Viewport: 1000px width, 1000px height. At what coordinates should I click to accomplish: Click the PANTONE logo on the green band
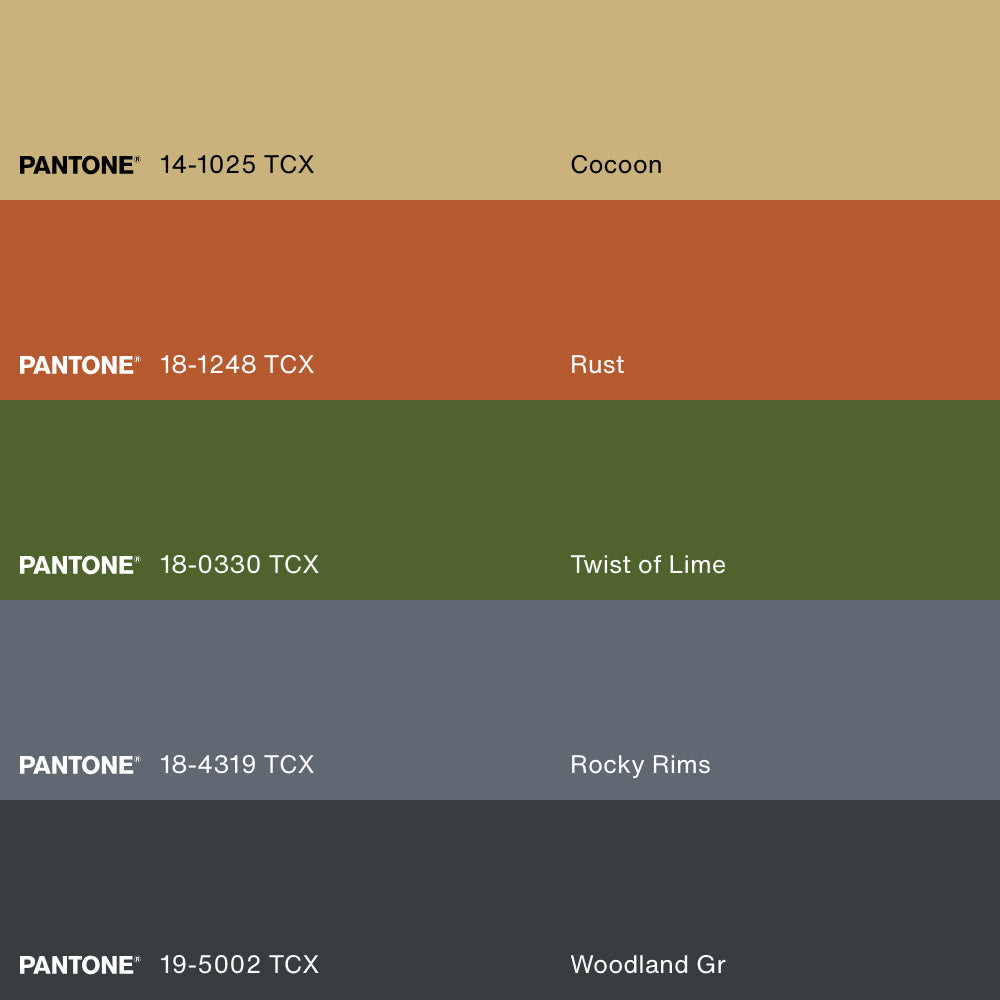[x=79, y=565]
